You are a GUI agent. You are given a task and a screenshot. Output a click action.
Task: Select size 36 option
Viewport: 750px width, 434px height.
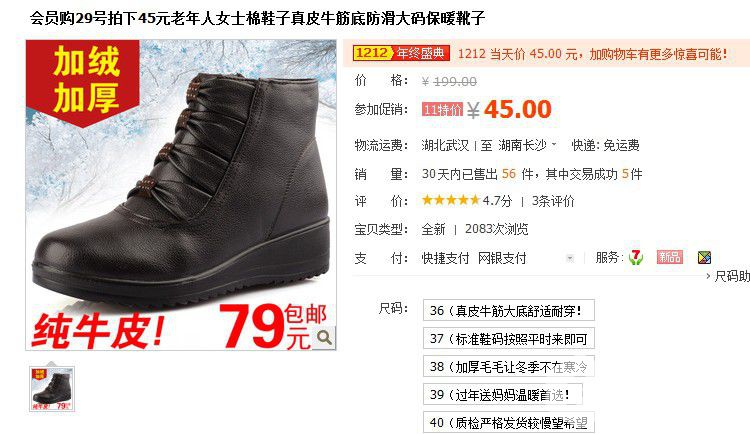(x=508, y=310)
